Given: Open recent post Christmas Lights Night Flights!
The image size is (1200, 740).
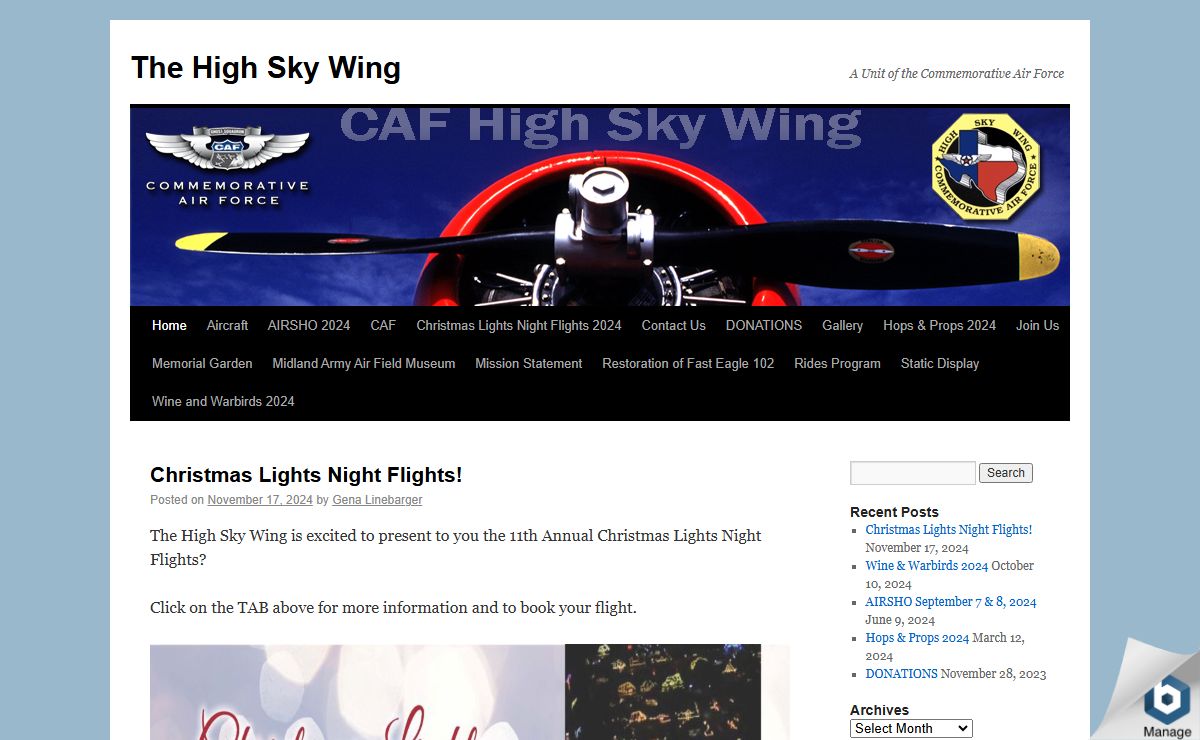Looking at the screenshot, I should coord(949,530).
